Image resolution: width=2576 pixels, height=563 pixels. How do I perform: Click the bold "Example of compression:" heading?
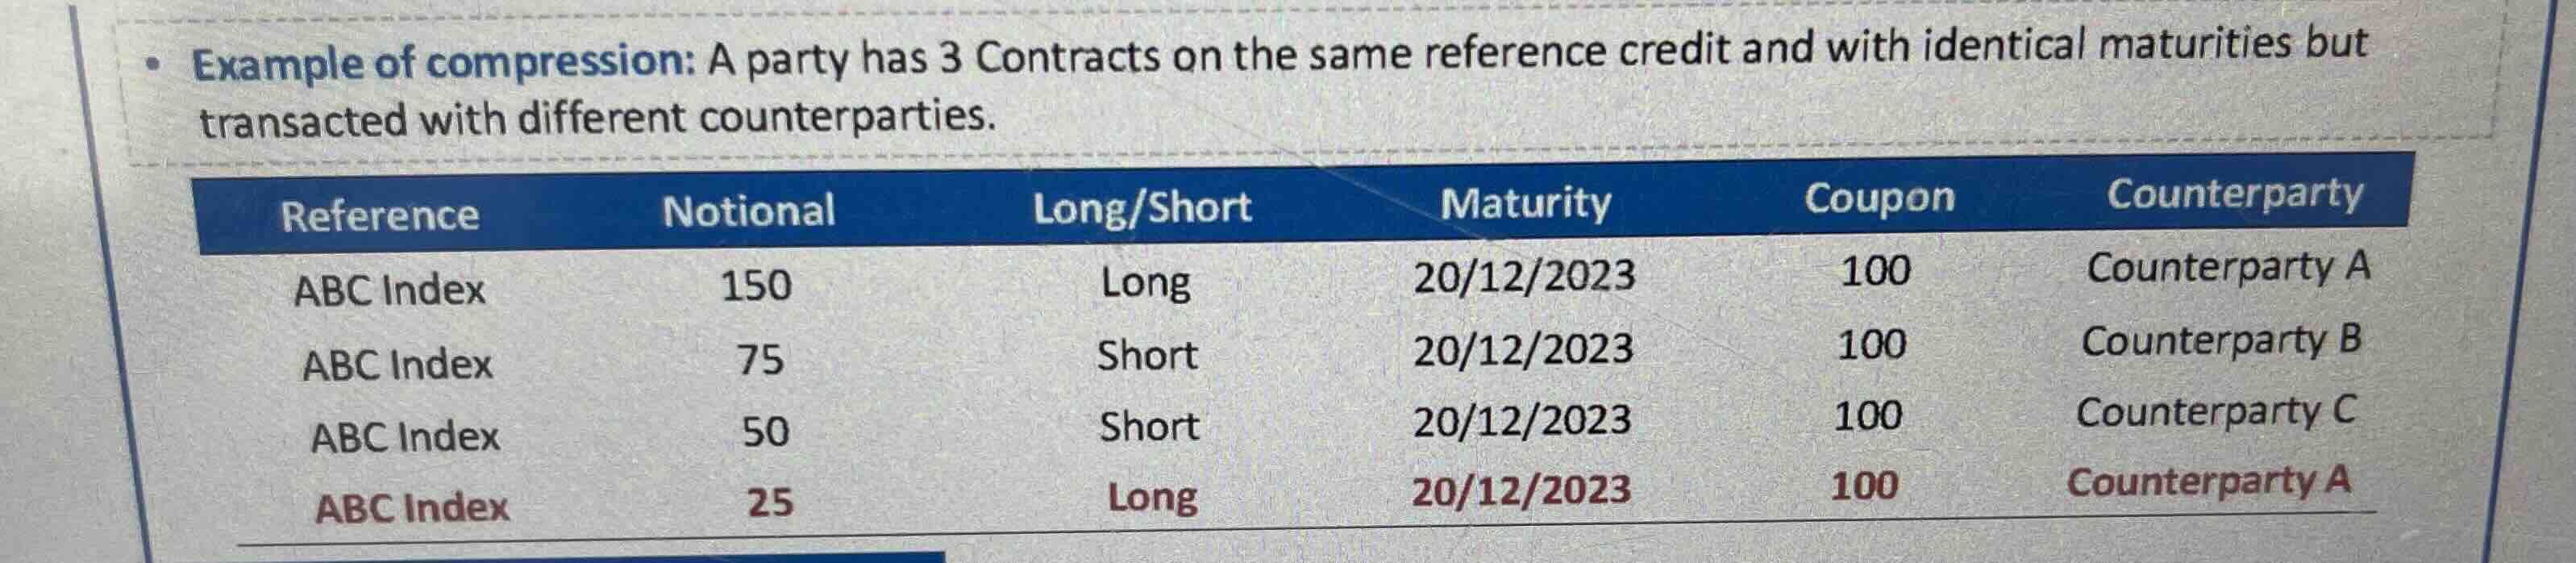(444, 63)
